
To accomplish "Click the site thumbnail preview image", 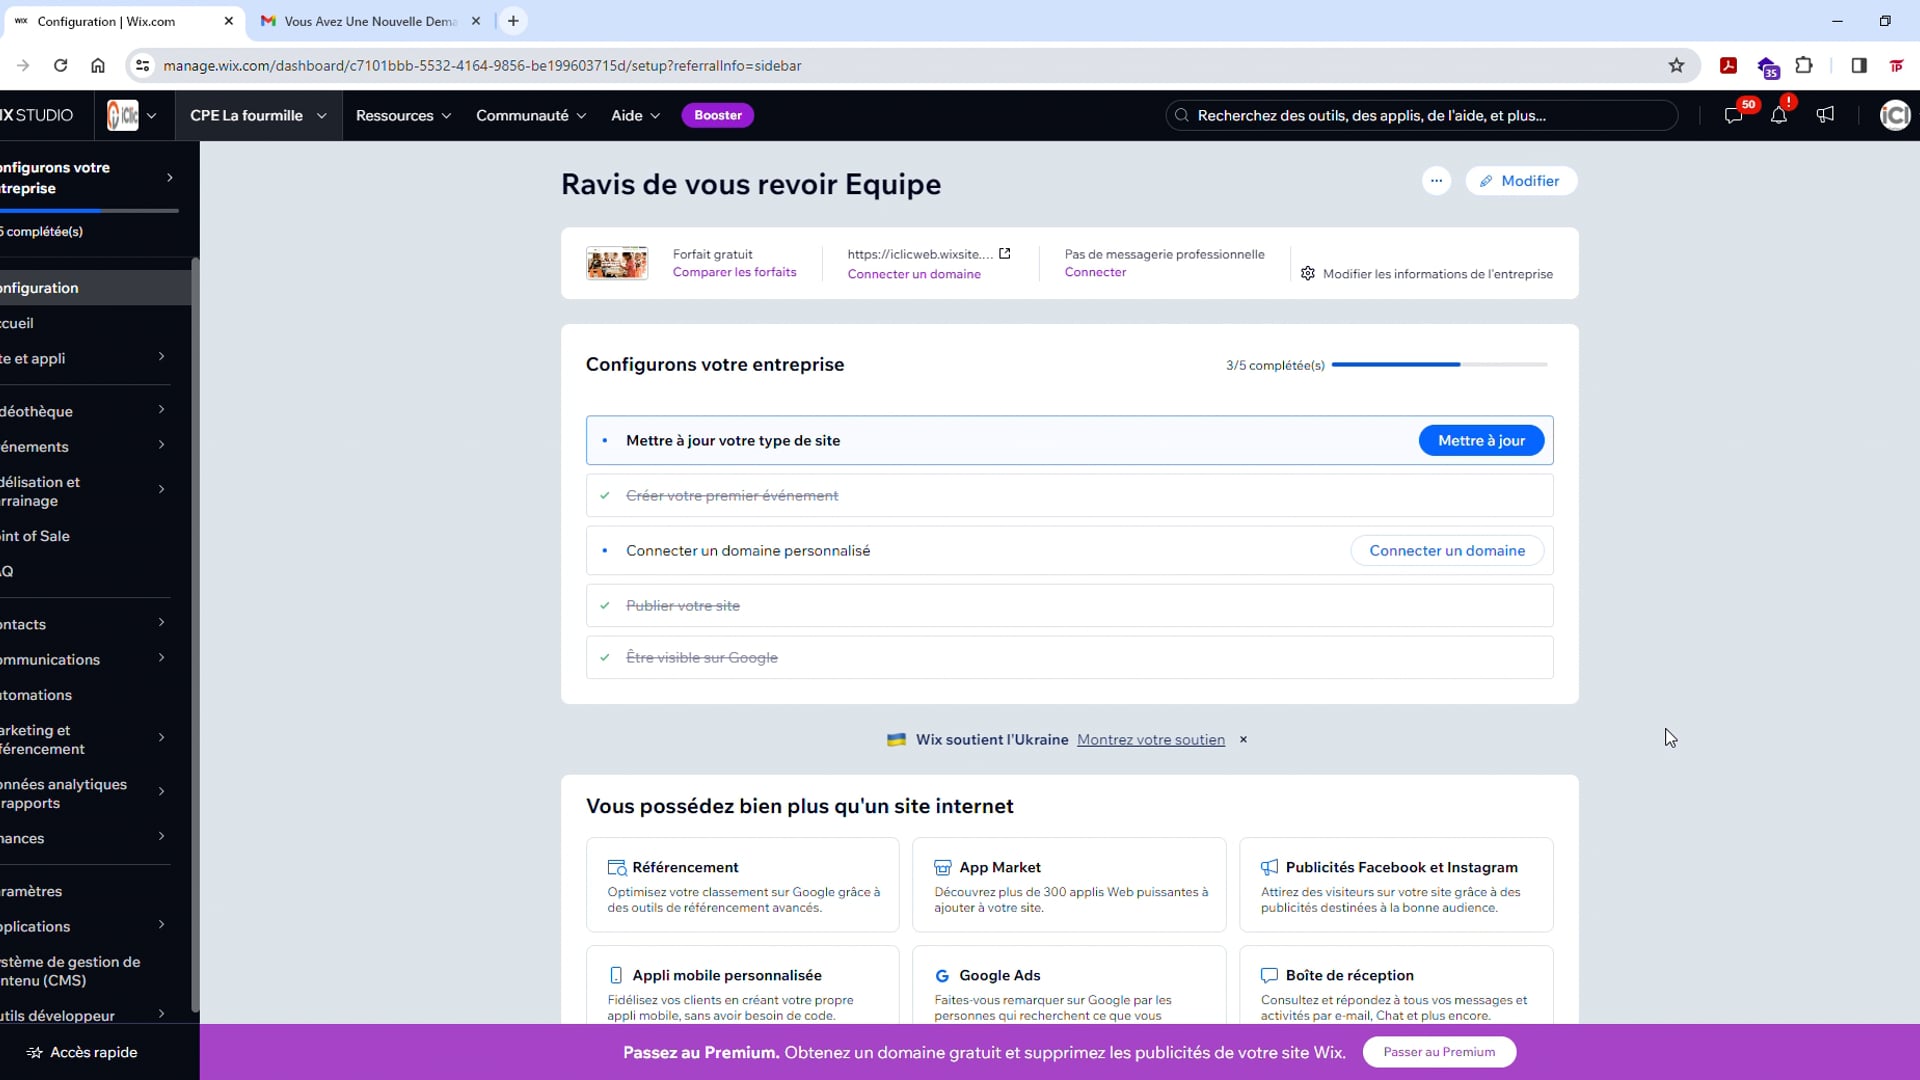I will (617, 263).
